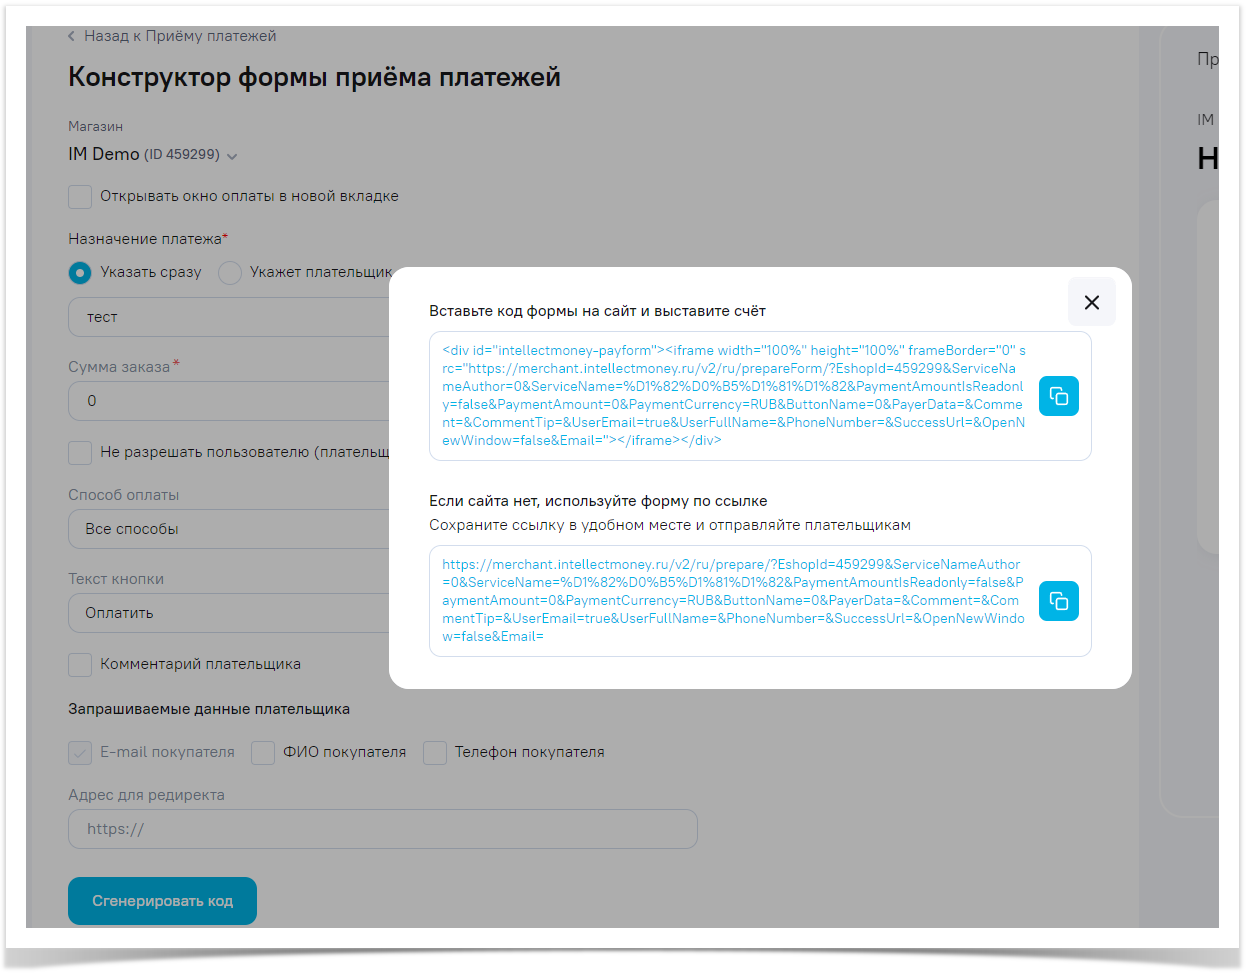Check the Телефон покупателя checkbox
This screenshot has height=977, width=1253.
coord(435,752)
